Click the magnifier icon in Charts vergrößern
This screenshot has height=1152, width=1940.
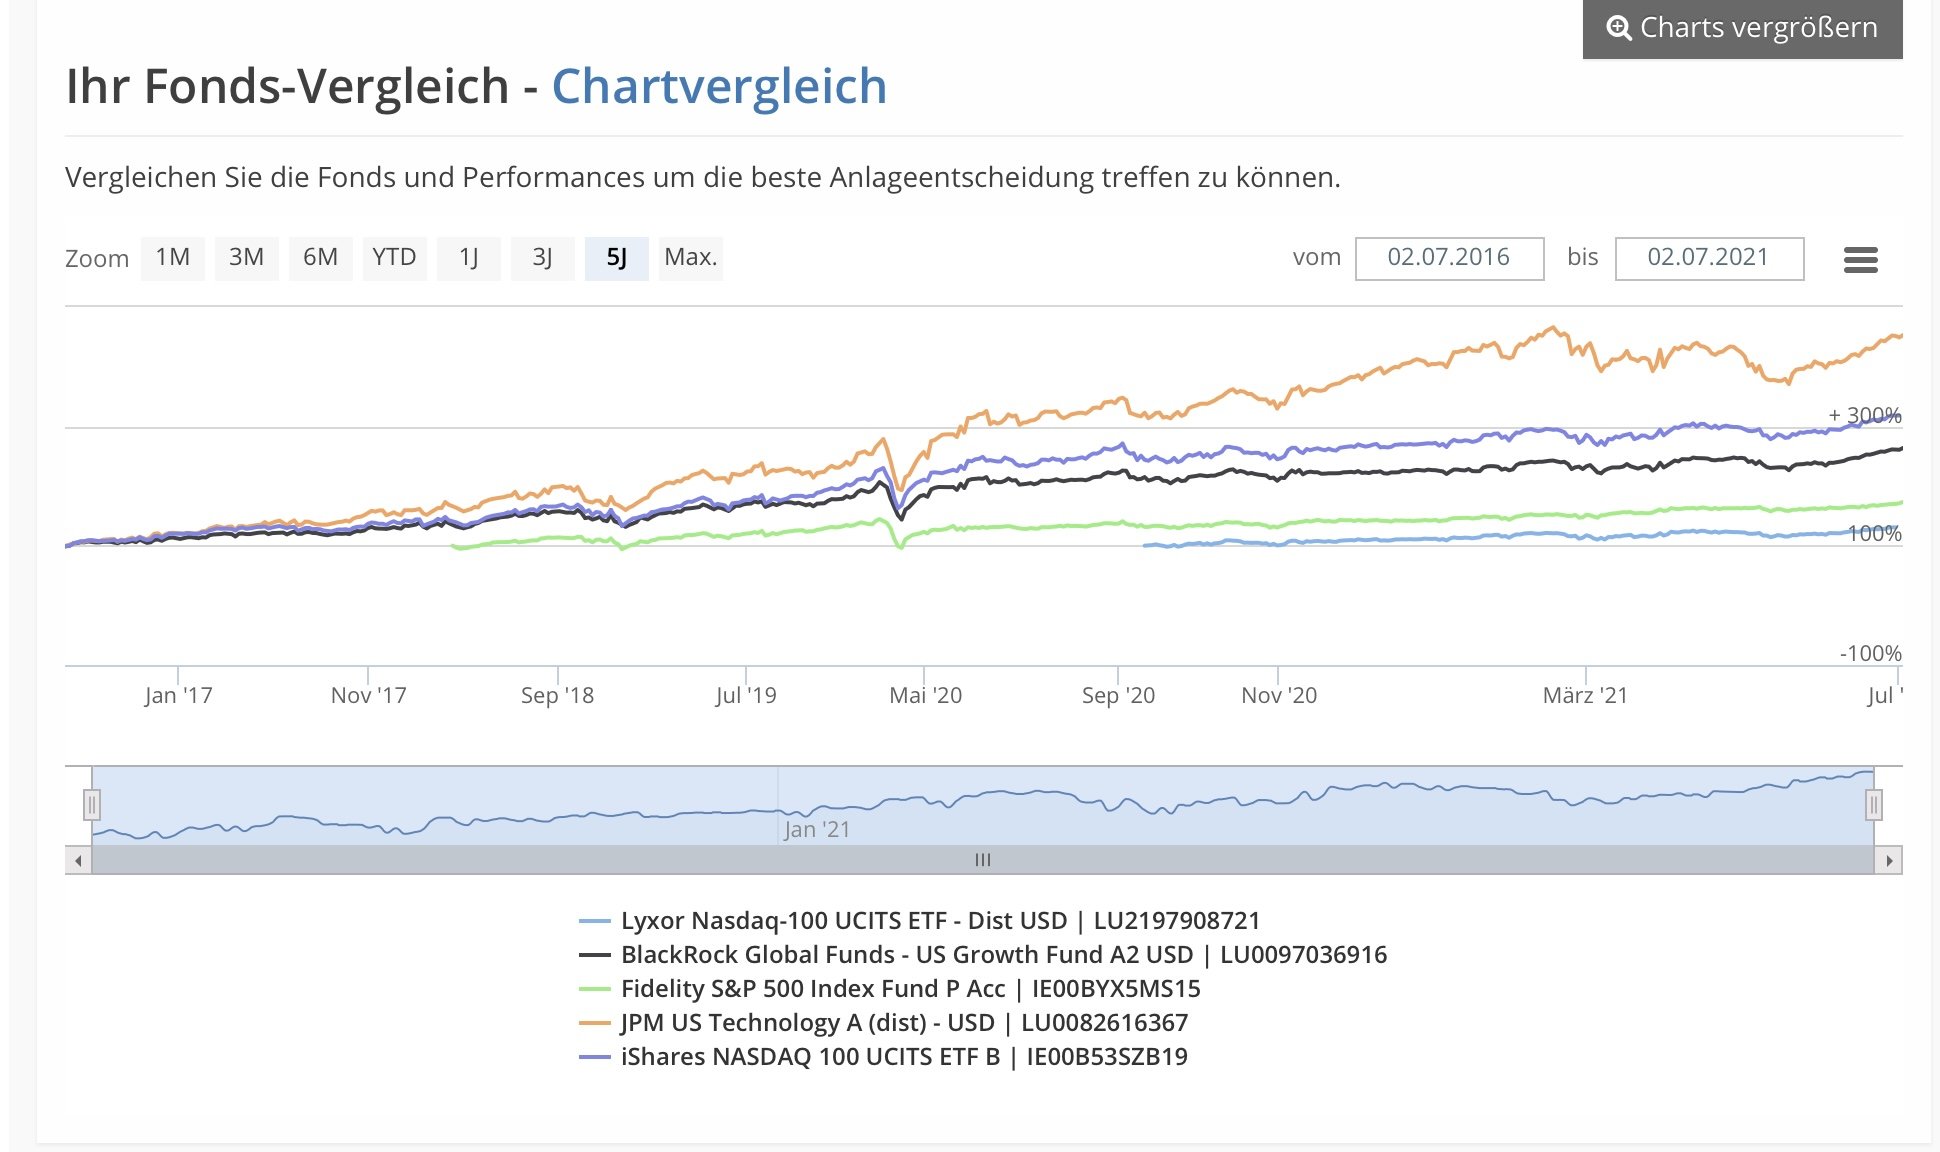(x=1618, y=28)
